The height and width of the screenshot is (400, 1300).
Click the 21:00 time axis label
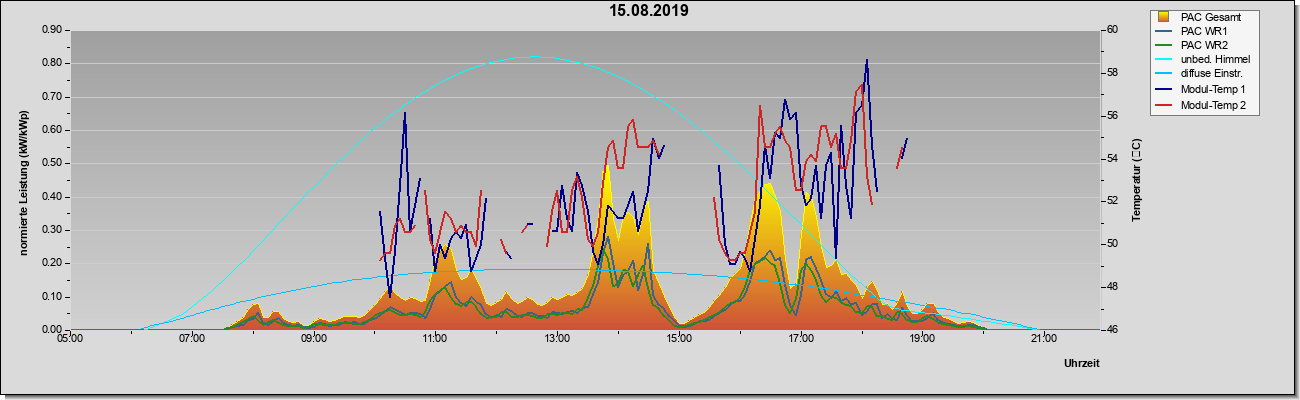[1043, 338]
